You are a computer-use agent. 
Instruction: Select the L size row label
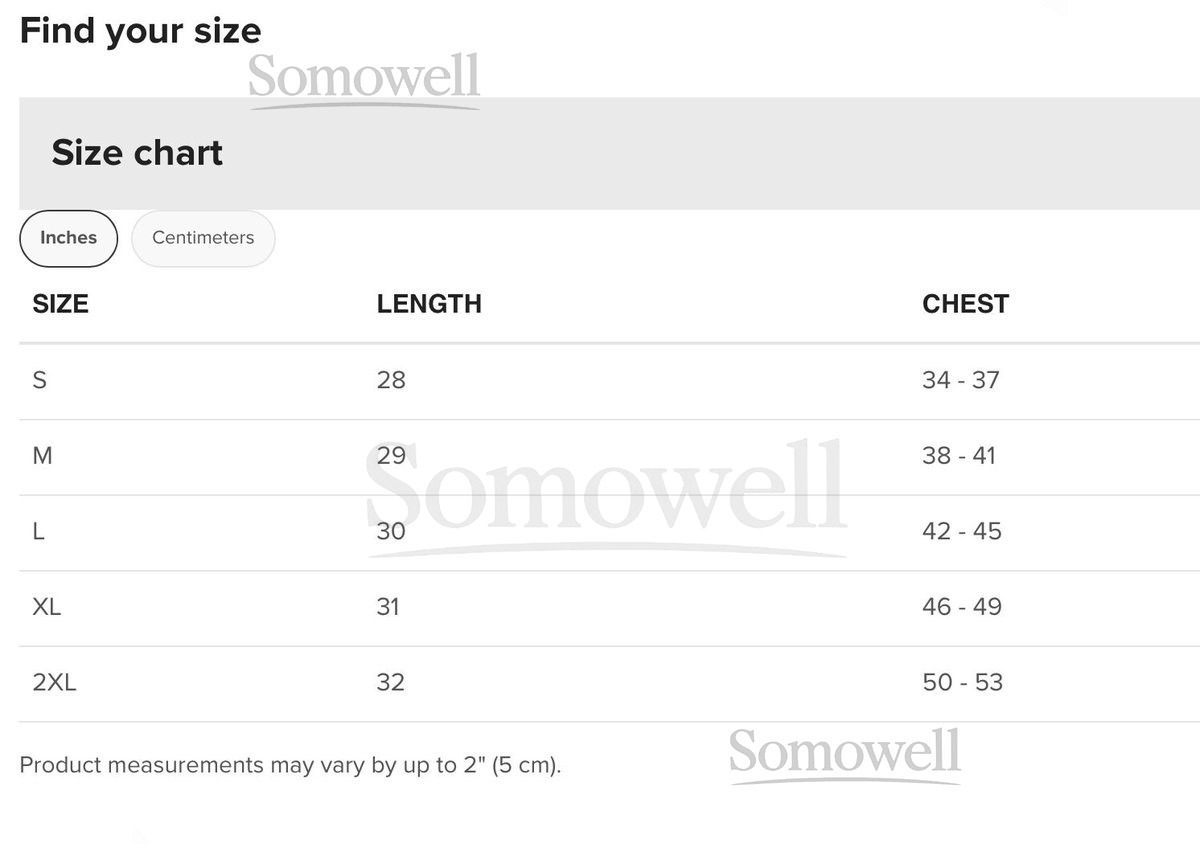click(39, 531)
